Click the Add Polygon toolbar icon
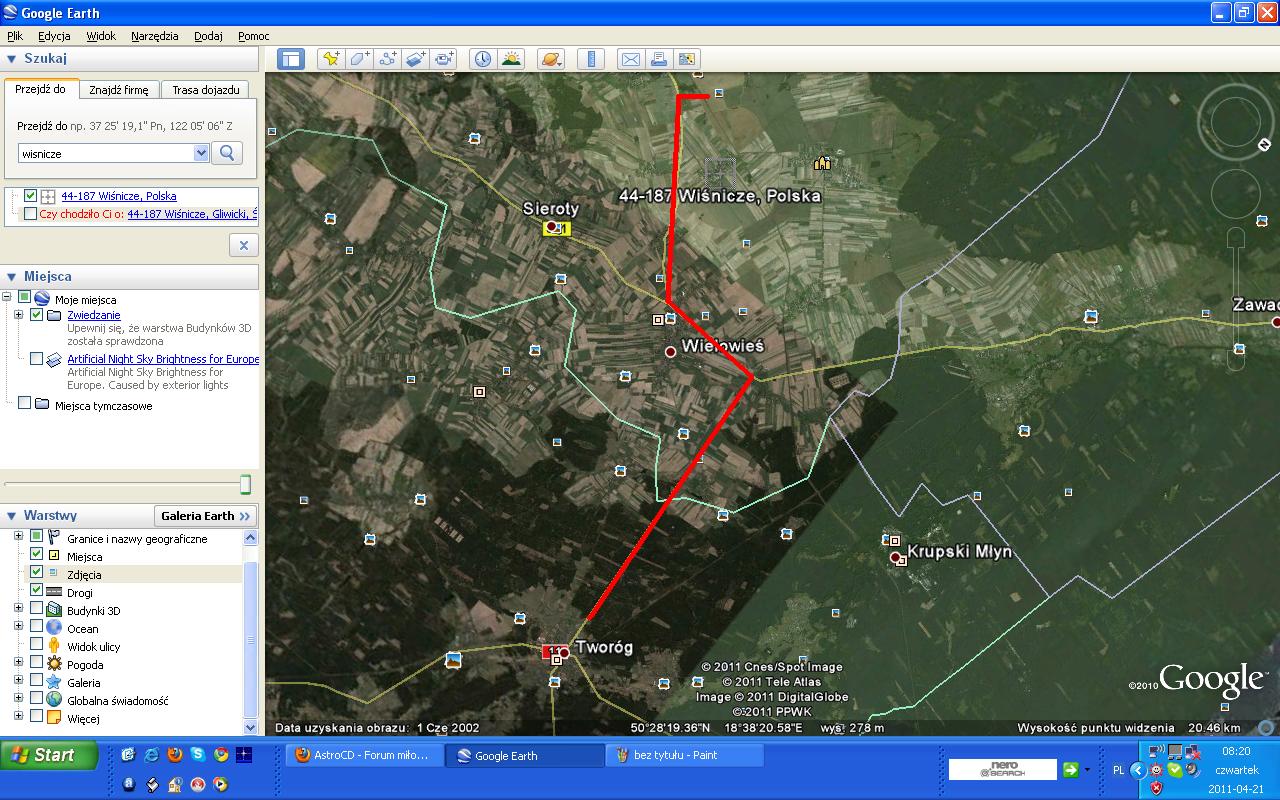The height and width of the screenshot is (800, 1280). (359, 59)
